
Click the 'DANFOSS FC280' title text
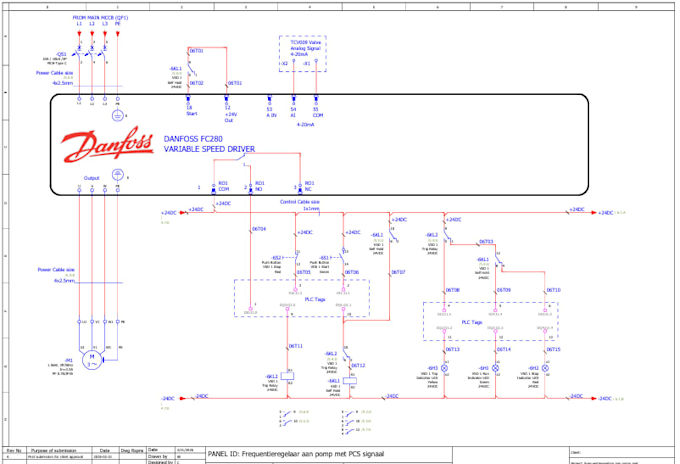point(193,139)
